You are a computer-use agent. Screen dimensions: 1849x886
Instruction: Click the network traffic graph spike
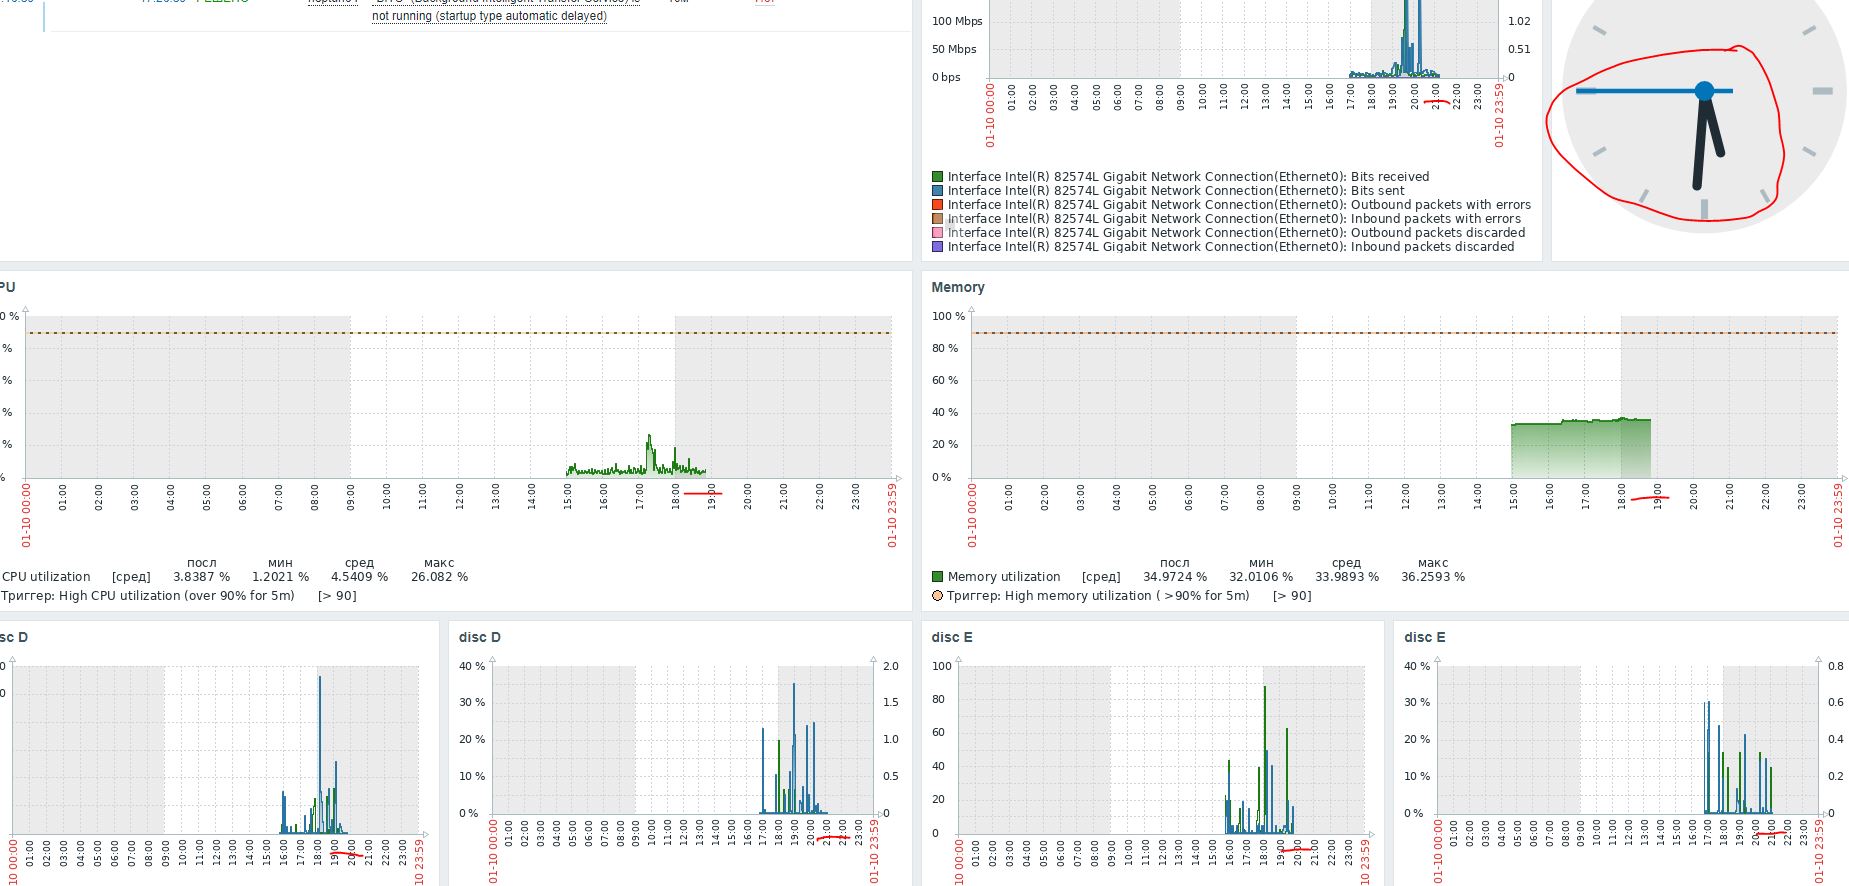(1408, 40)
